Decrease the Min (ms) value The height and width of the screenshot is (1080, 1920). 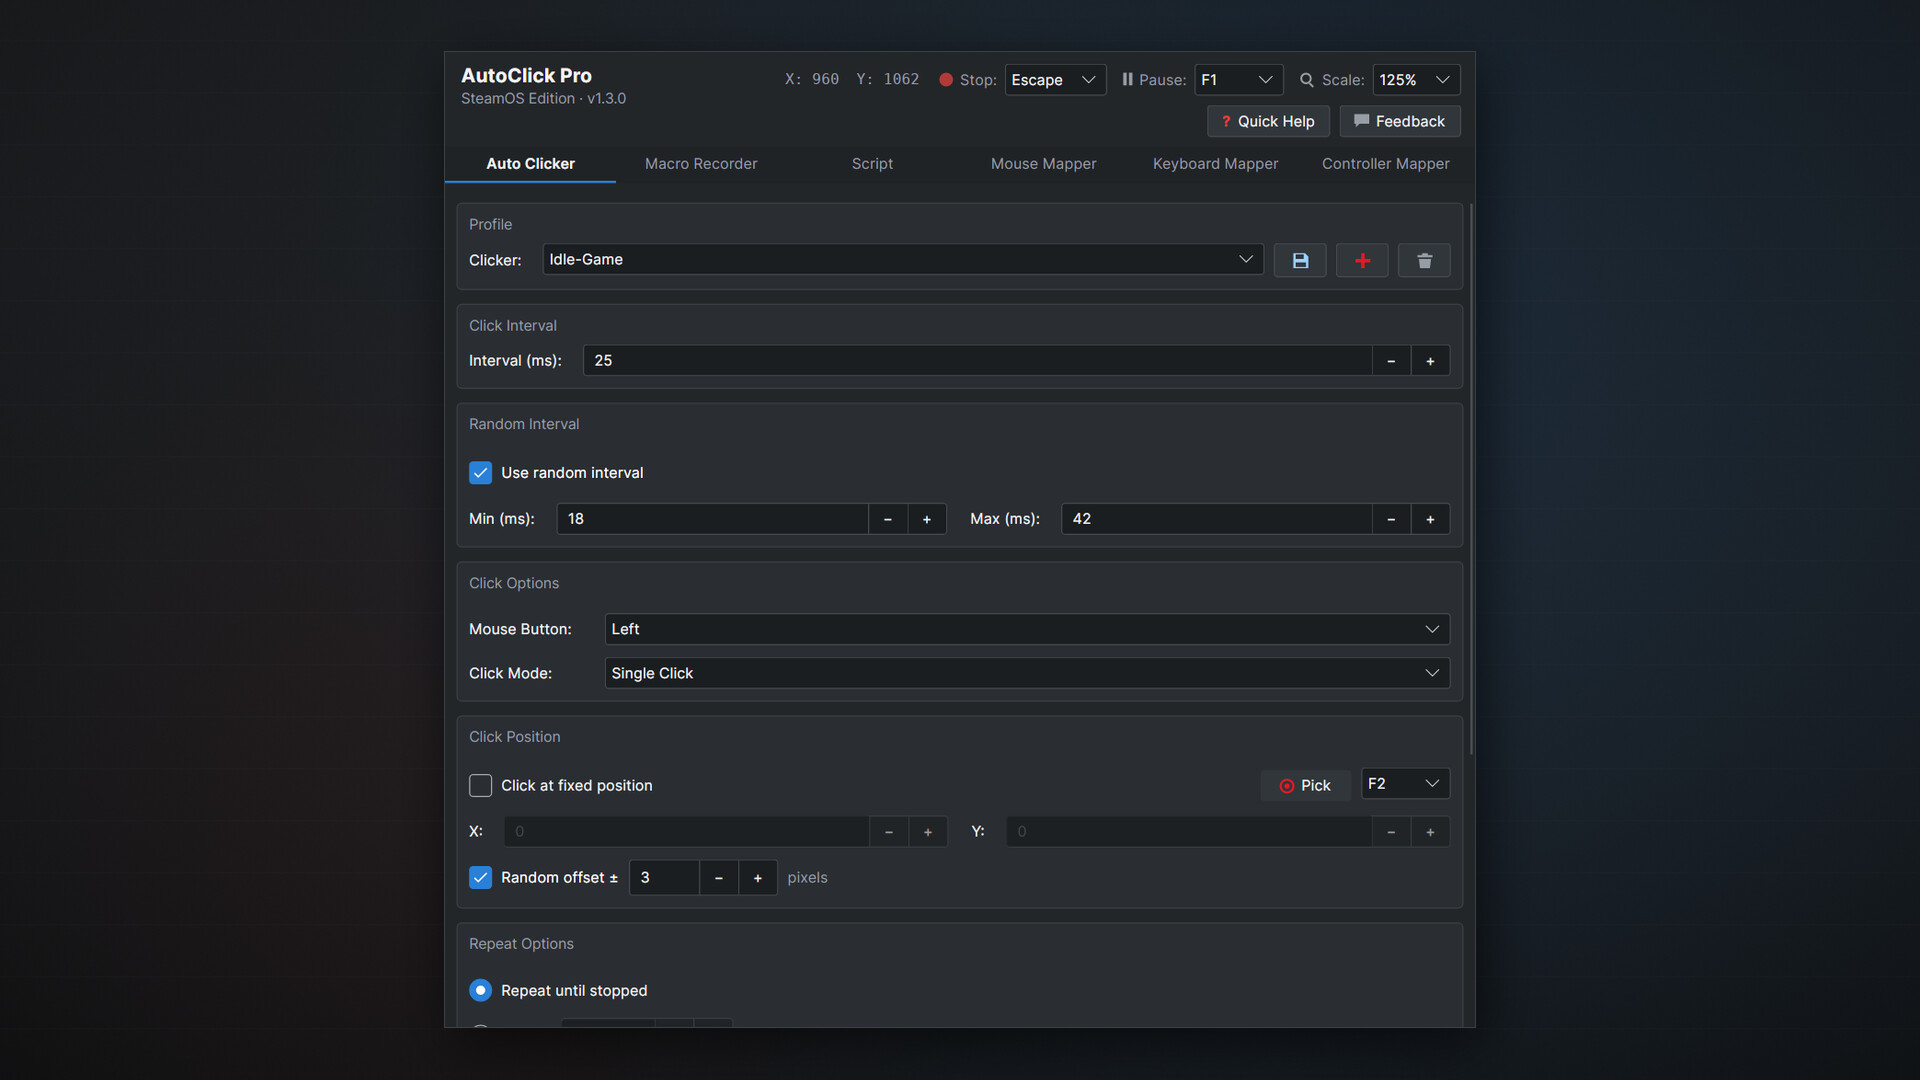pos(888,519)
